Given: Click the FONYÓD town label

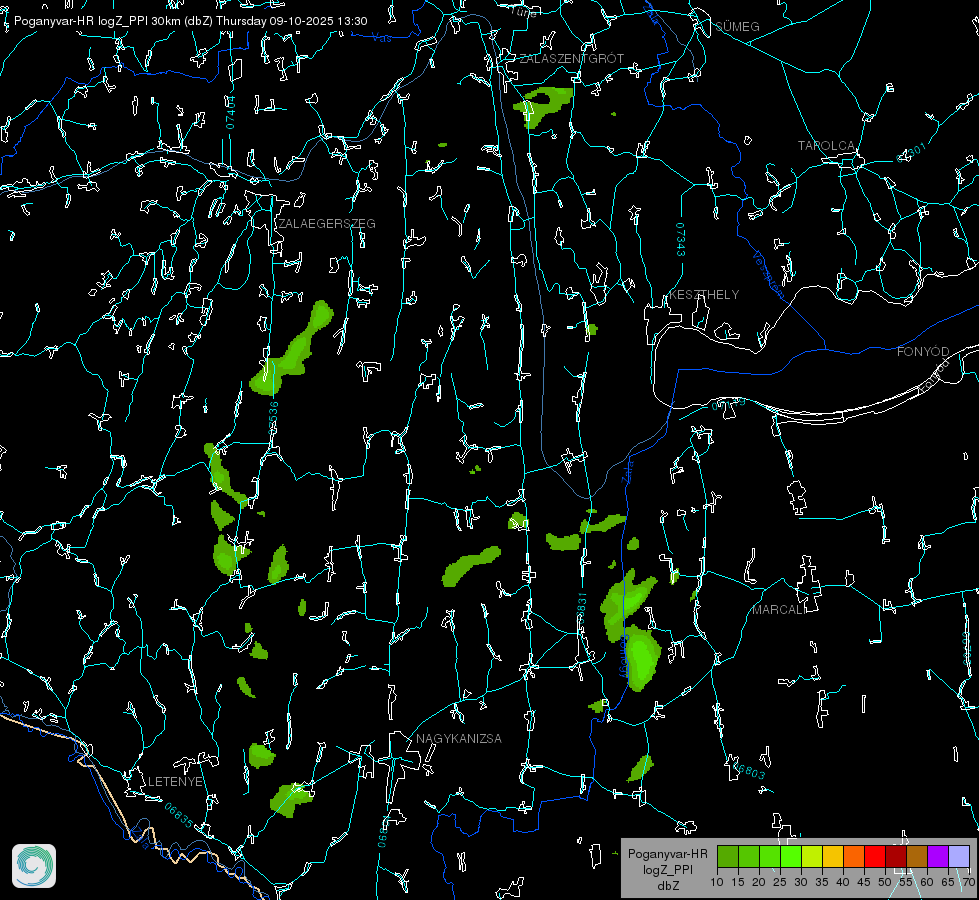Looking at the screenshot, I should click(922, 352).
